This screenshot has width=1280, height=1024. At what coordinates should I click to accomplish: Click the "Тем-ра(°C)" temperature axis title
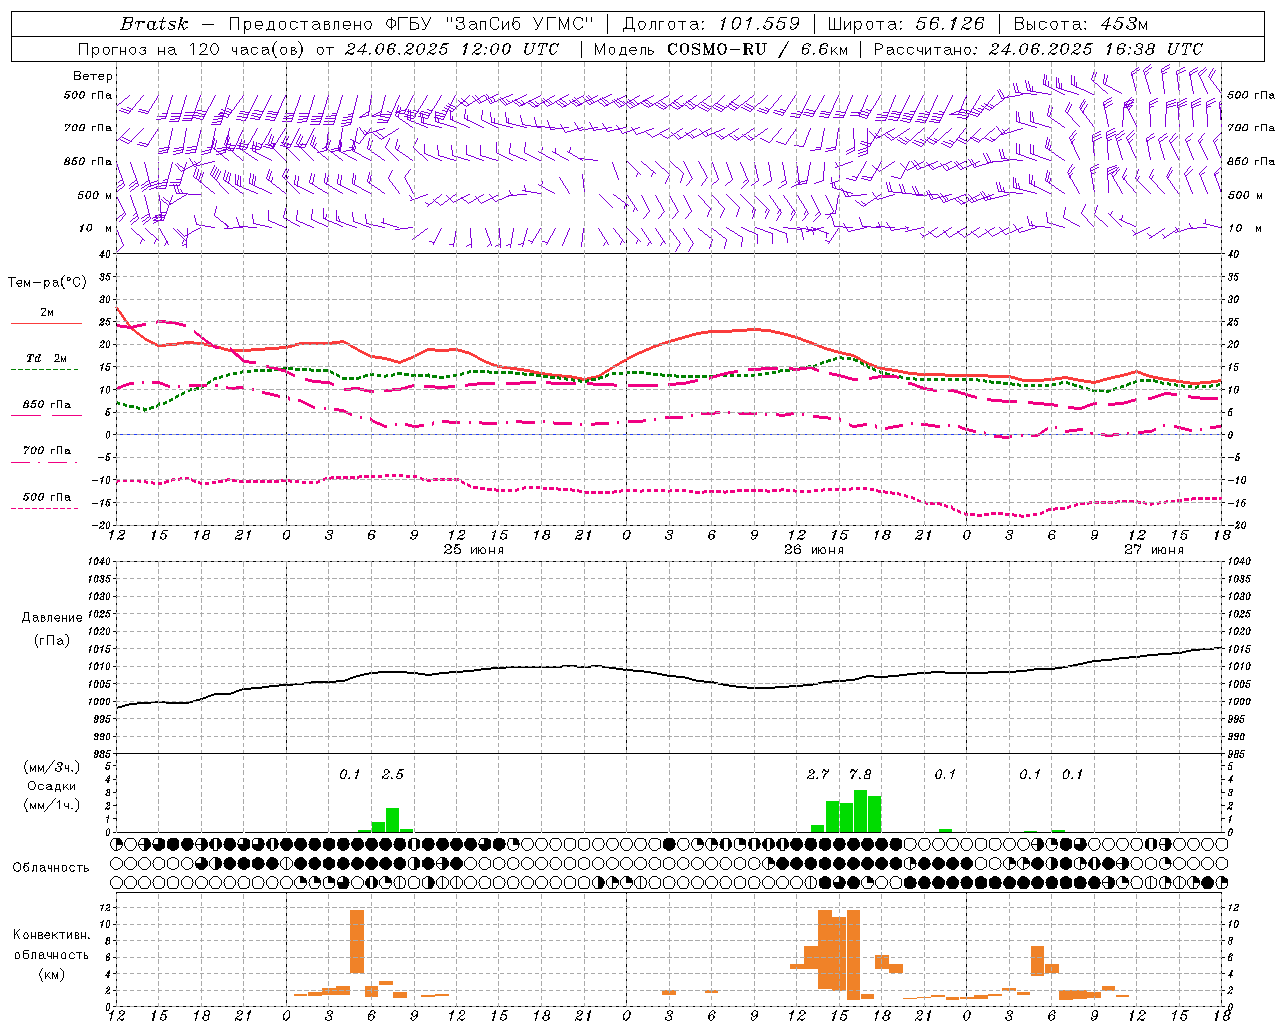[x=47, y=283]
